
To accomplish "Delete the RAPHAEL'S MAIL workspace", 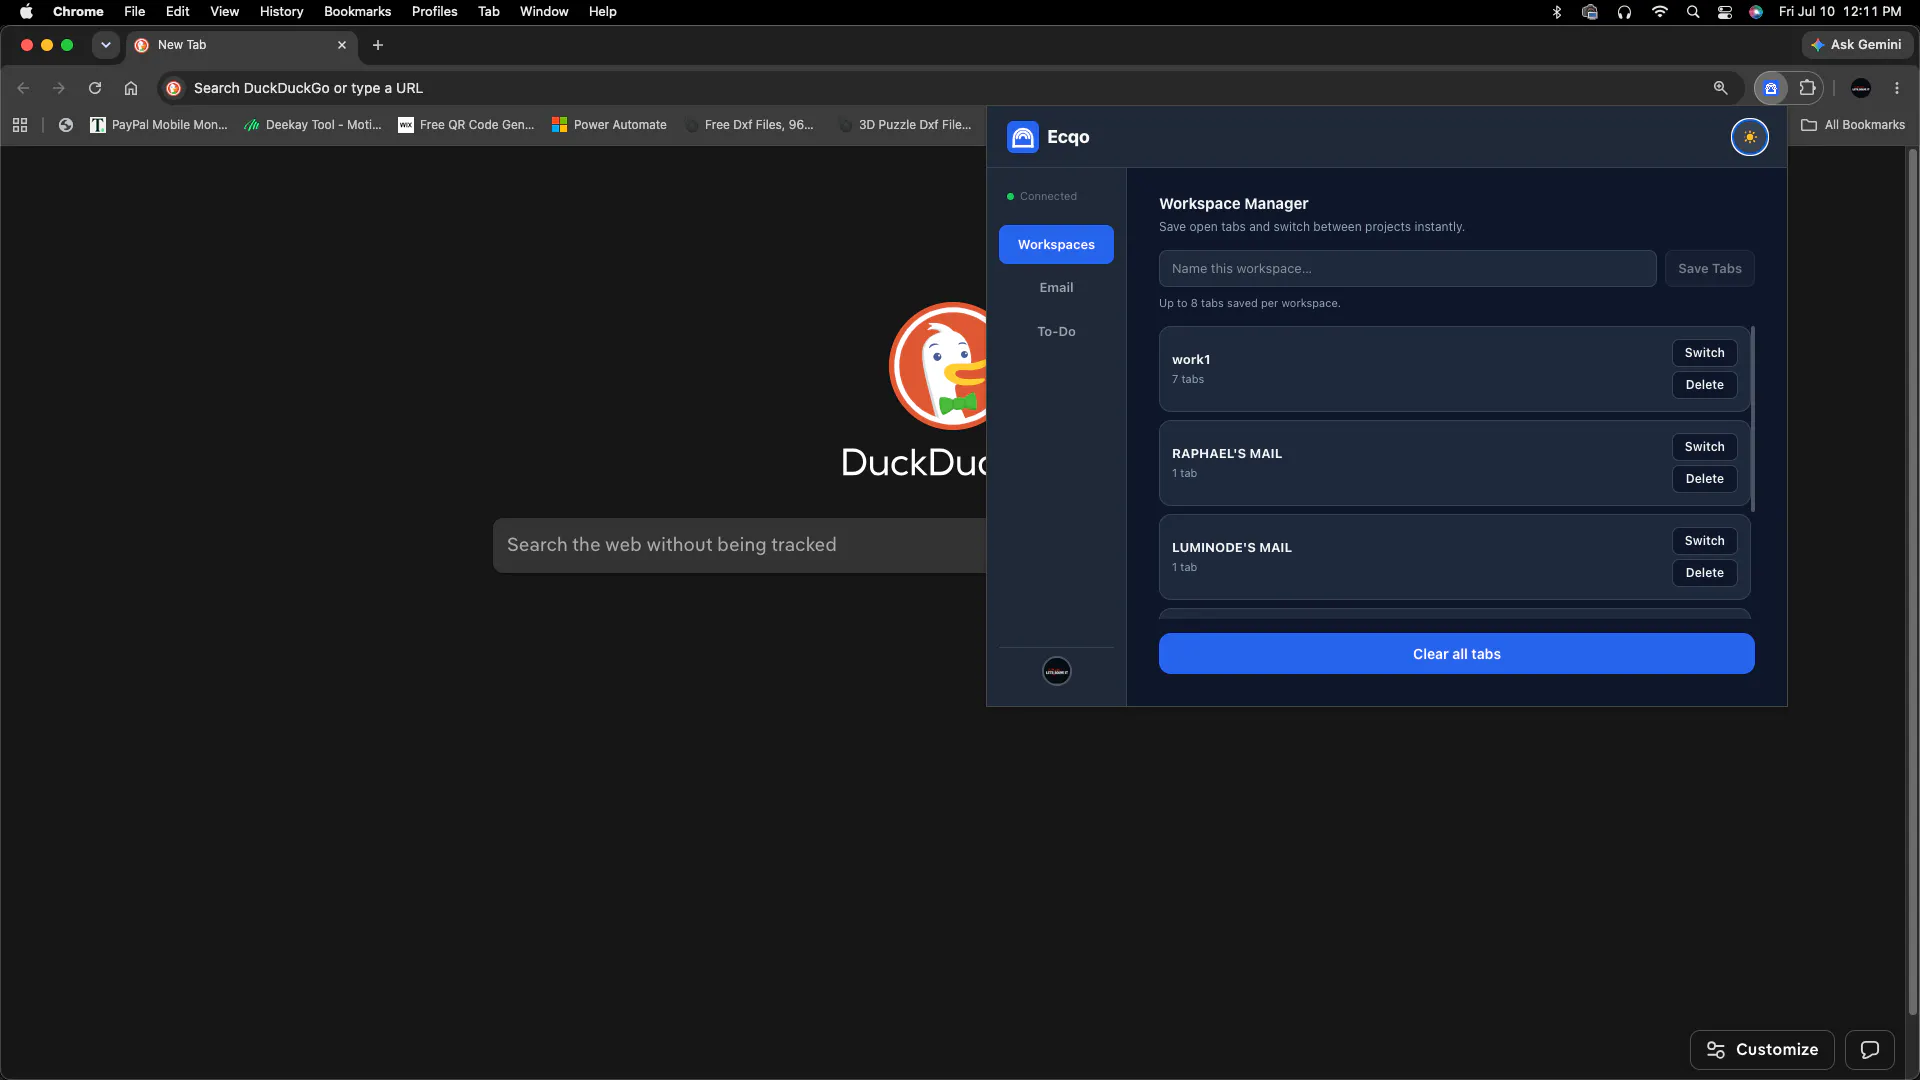I will point(1704,479).
